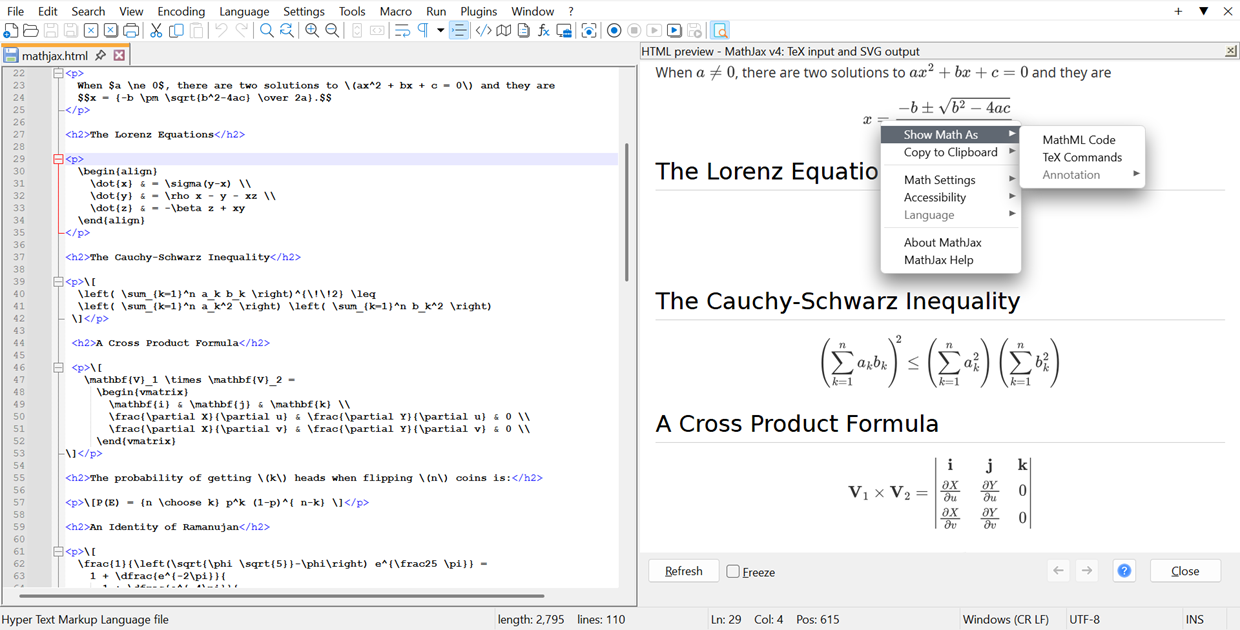Open the Document Map icon
Viewport: 1240px width, 630px height.
click(x=504, y=31)
